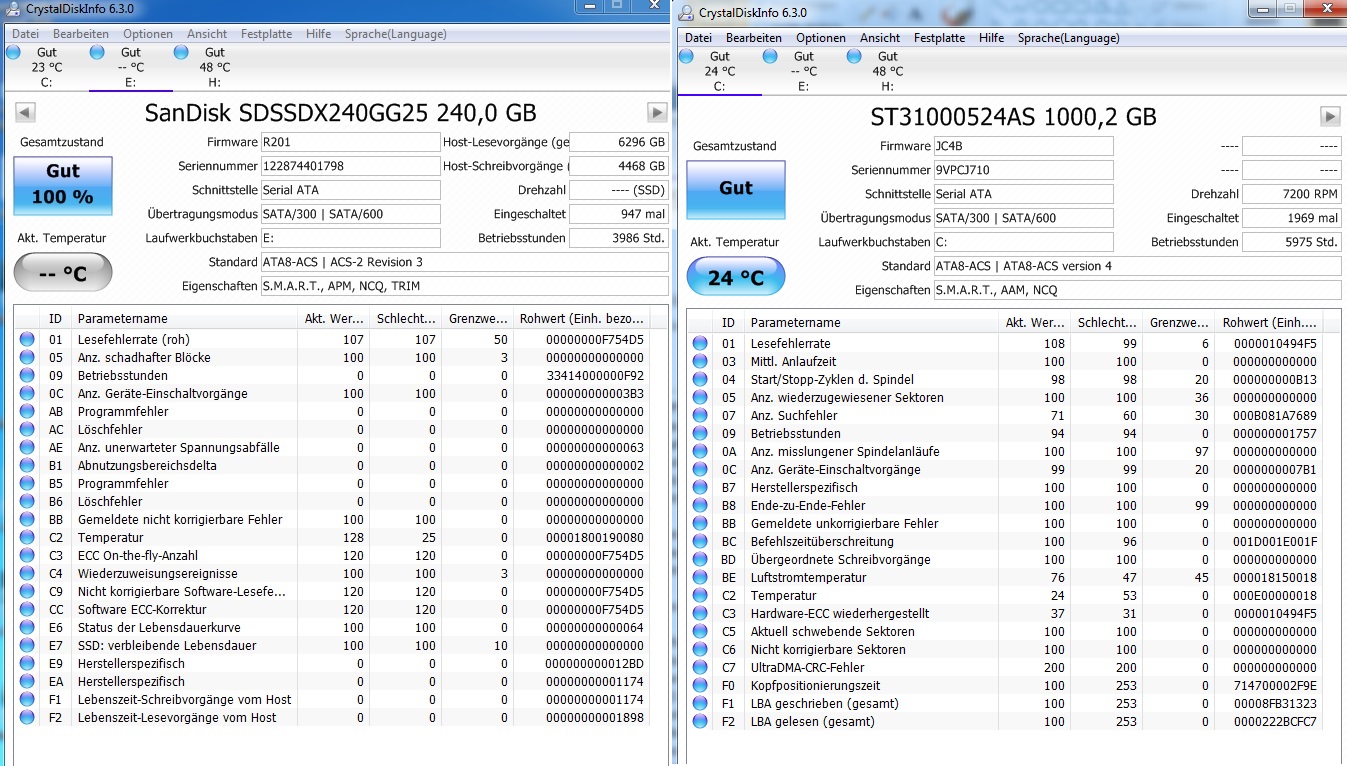Click status orb for Befehlszeitüberschreitung row
Screen dimensions: 1347x766
(700, 542)
